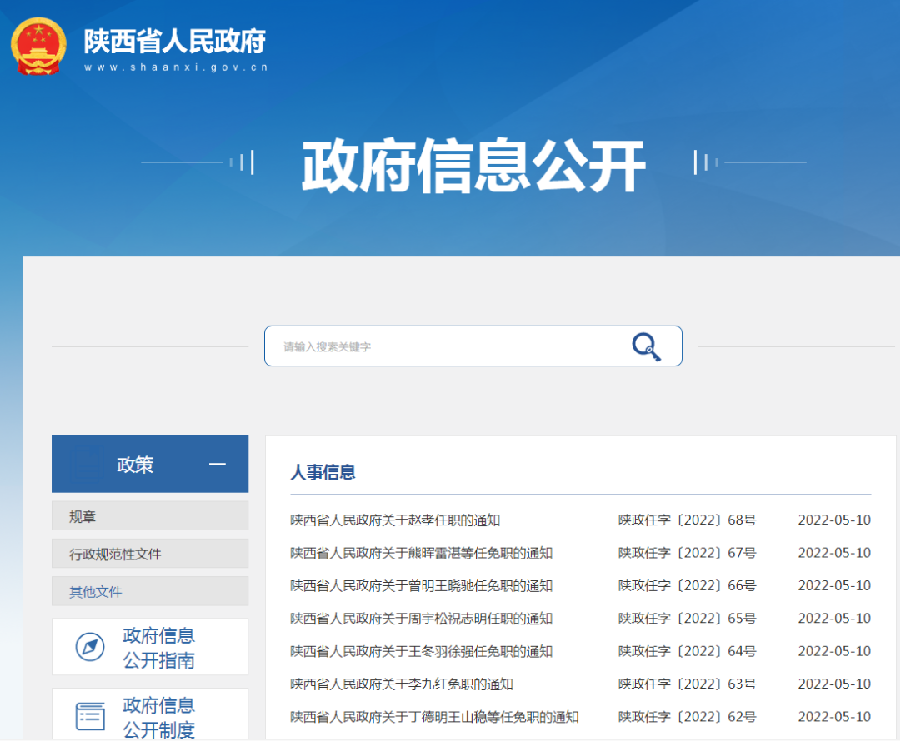Screen dimensions: 900x741
Task: Open the 丁德明王山稳等任免职 notice
Action: coord(434,717)
